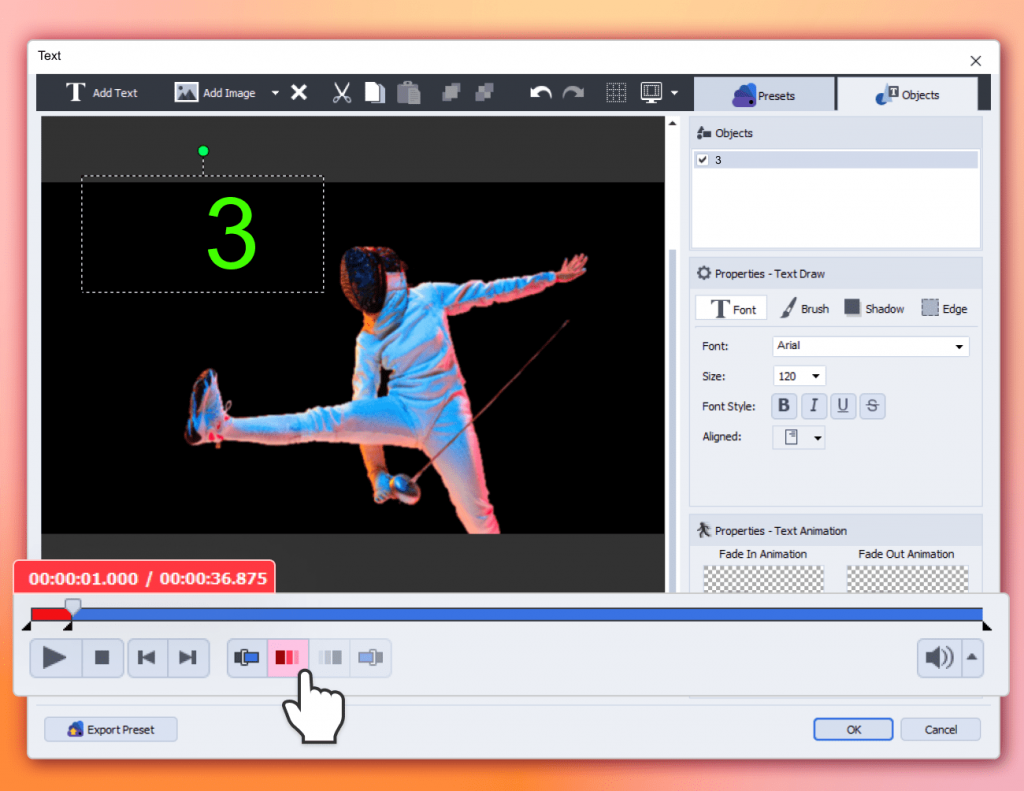
Task: Toggle Italic font style
Action: click(814, 406)
